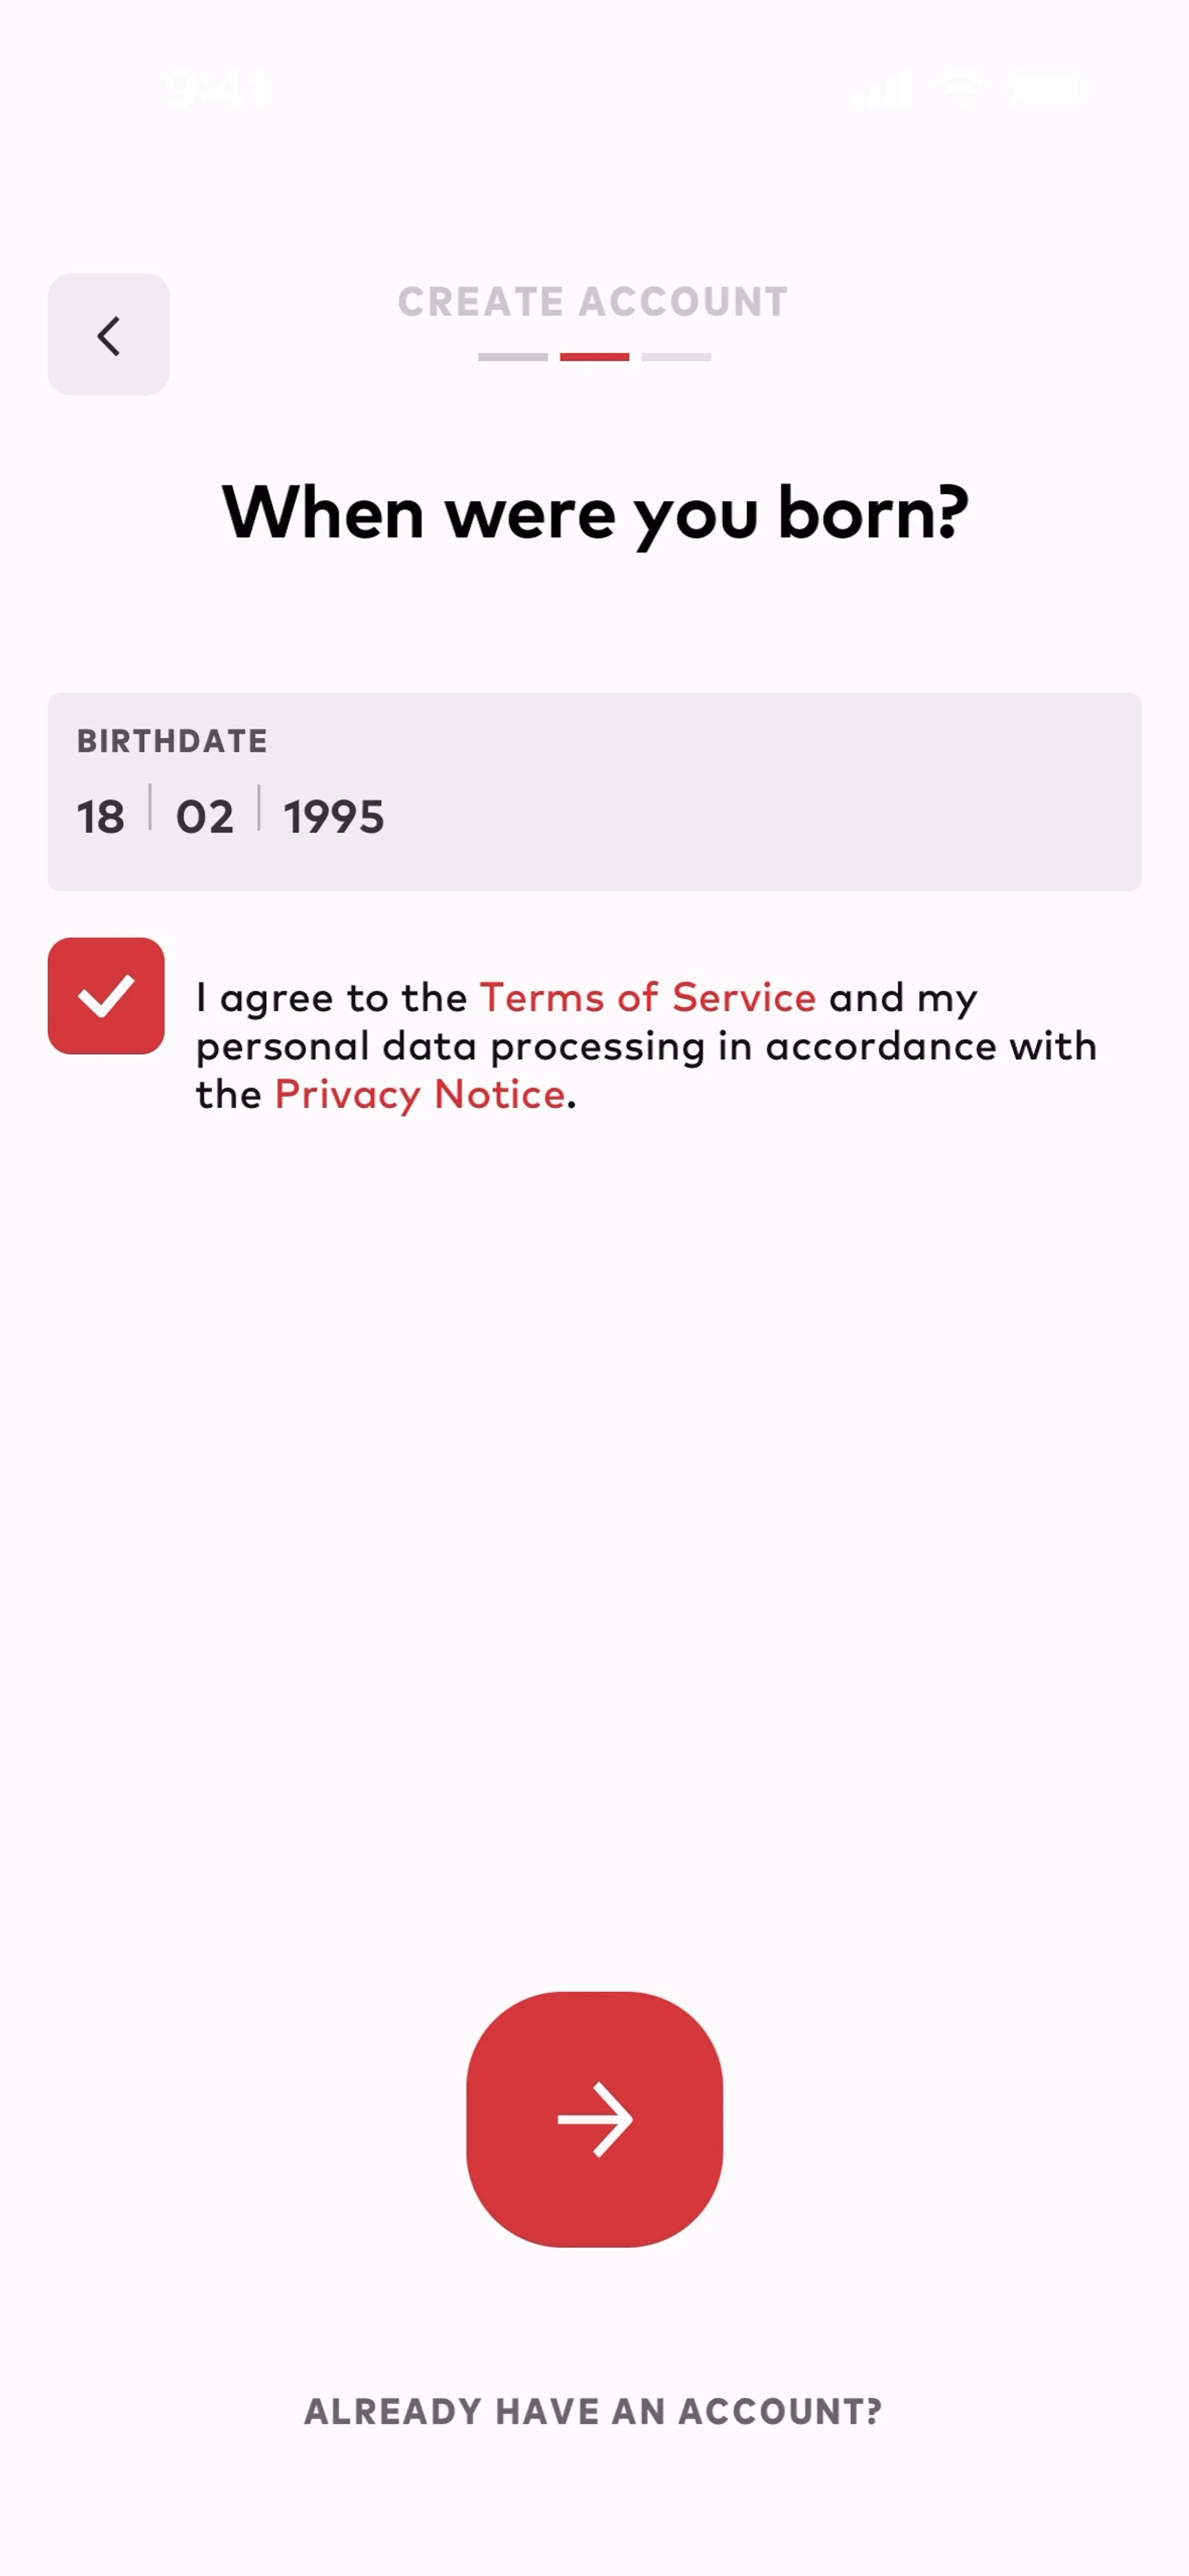Click the 'When were you born?' heading
1189x2576 pixels.
point(594,512)
